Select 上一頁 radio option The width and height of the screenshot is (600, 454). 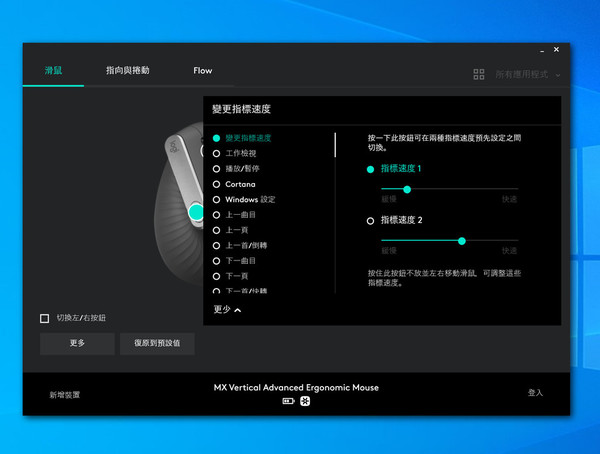click(216, 230)
